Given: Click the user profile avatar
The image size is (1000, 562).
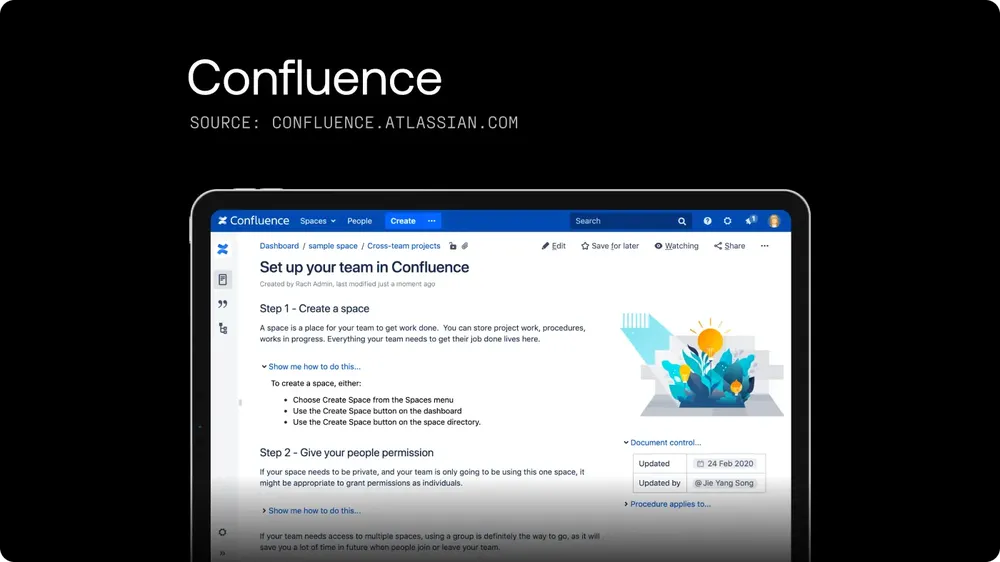Looking at the screenshot, I should click(774, 221).
